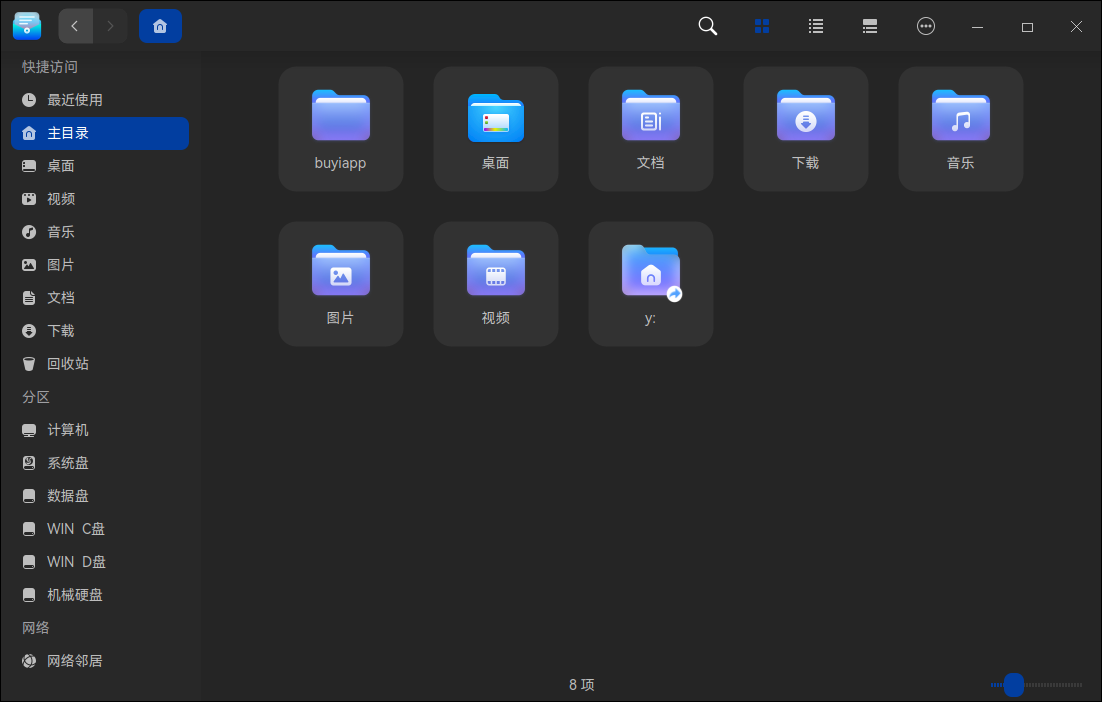Close the file manager window

click(1077, 27)
